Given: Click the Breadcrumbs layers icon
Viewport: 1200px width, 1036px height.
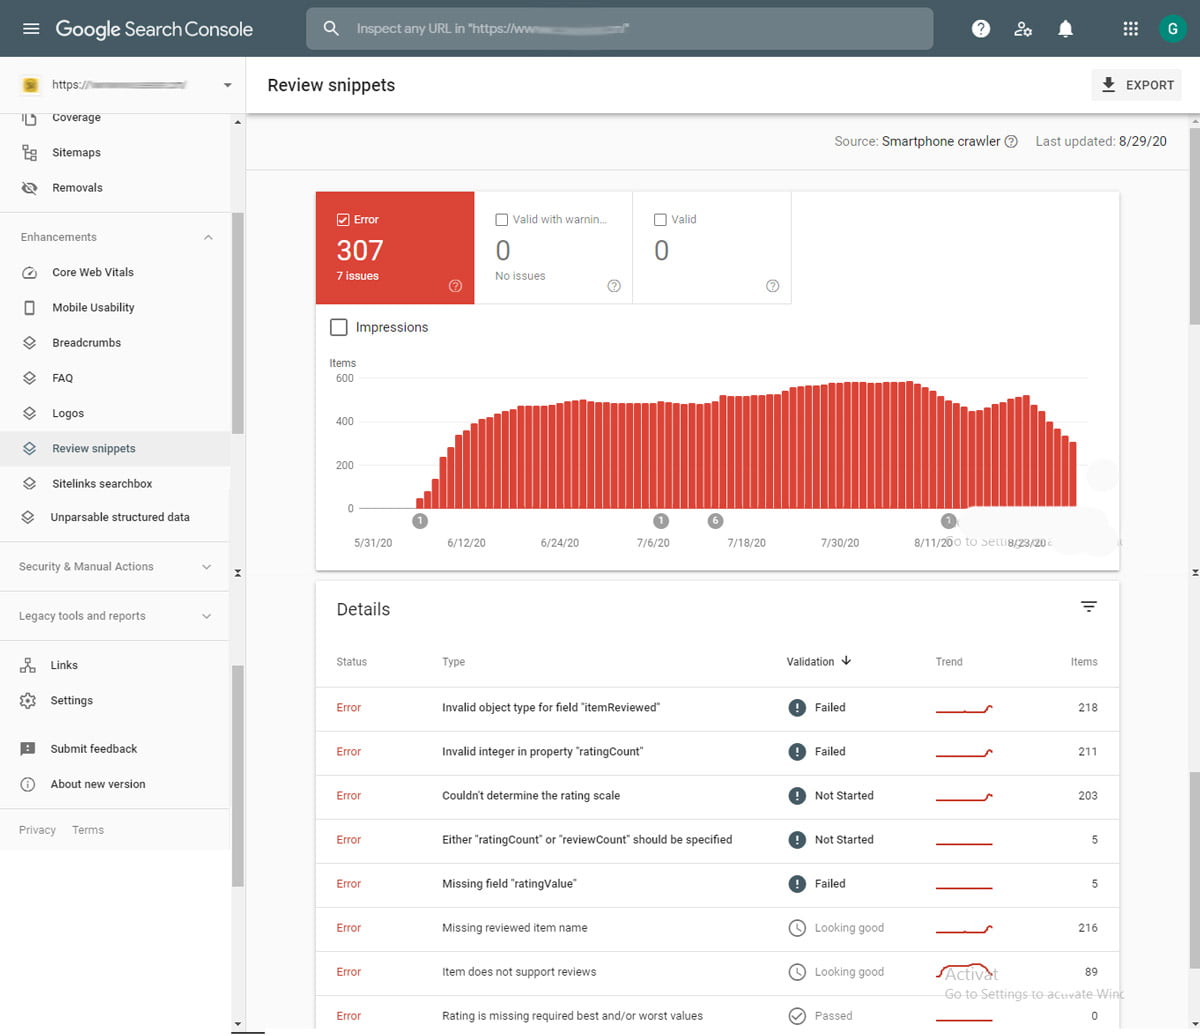Looking at the screenshot, I should click(30, 343).
